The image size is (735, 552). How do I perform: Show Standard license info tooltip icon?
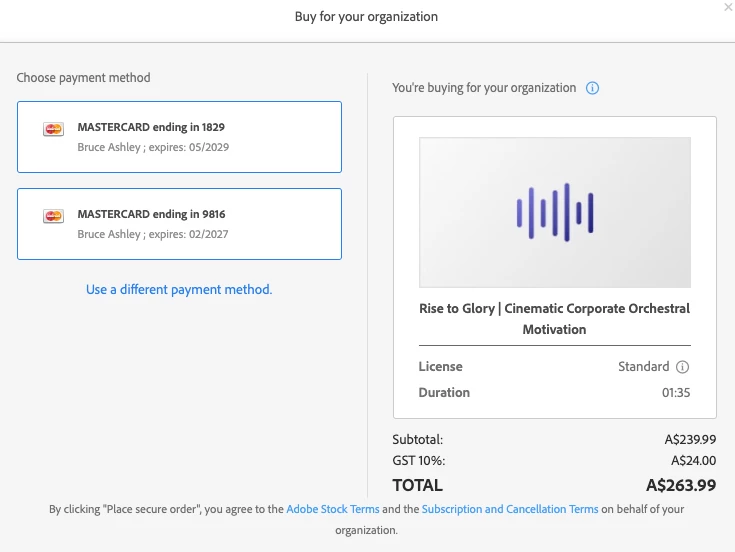(x=683, y=367)
